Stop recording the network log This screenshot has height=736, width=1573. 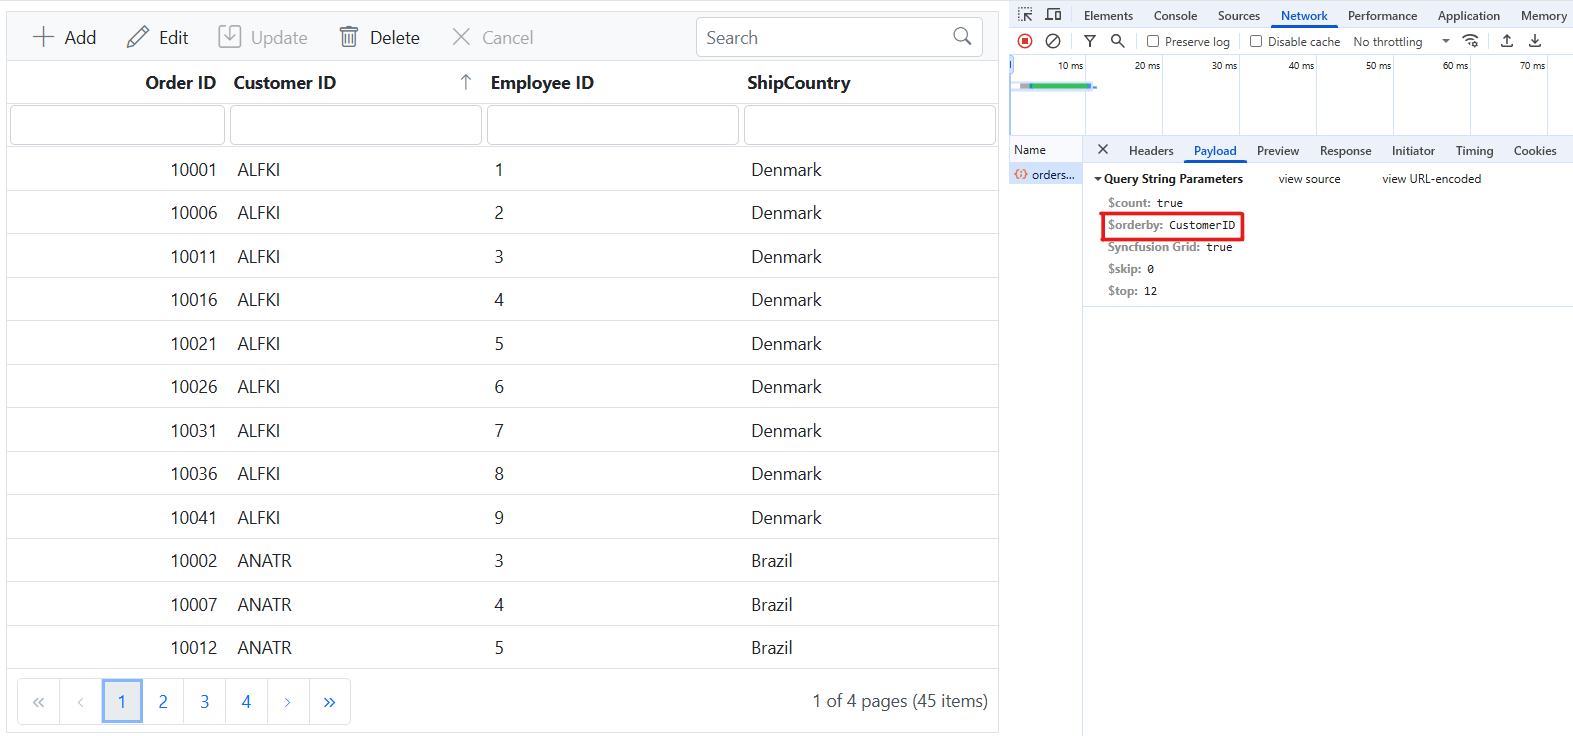click(x=1025, y=41)
